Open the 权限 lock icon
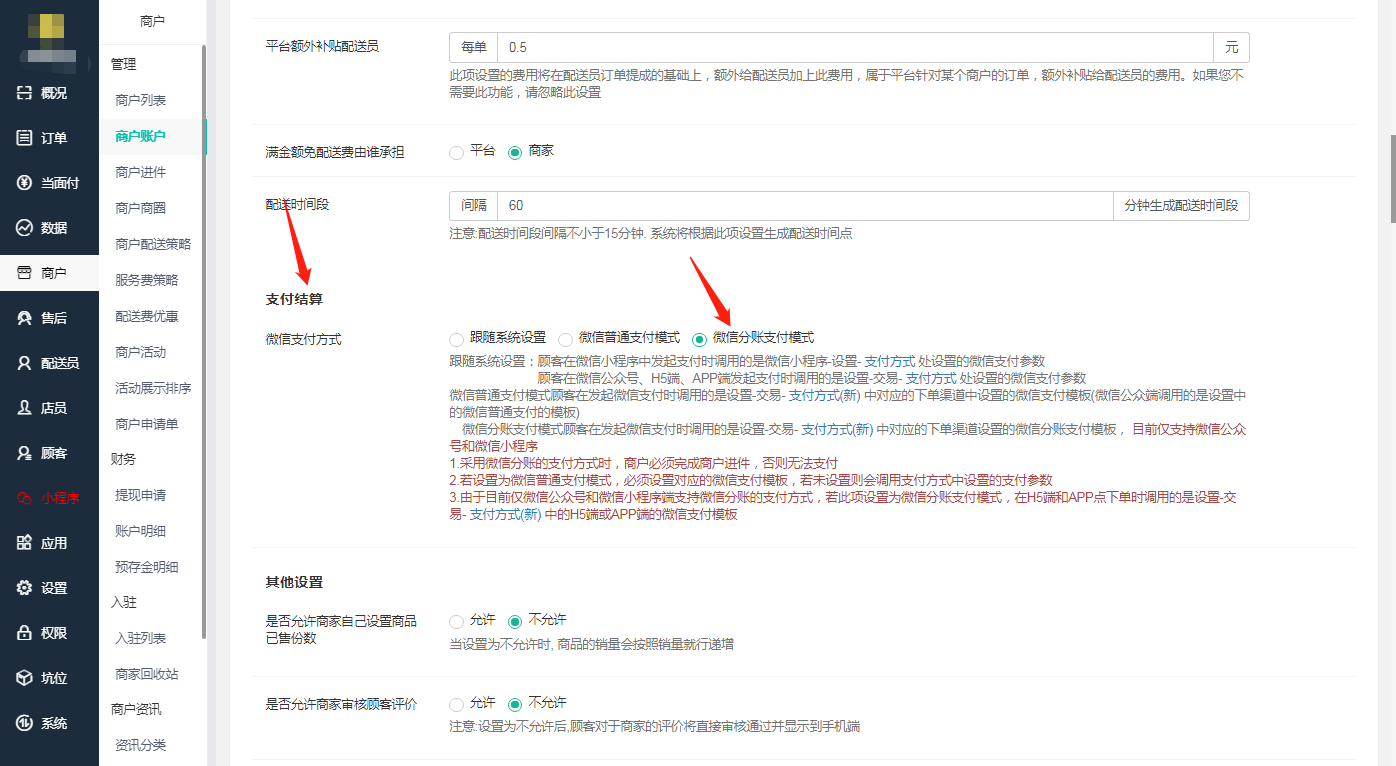The image size is (1396, 766). tap(25, 633)
